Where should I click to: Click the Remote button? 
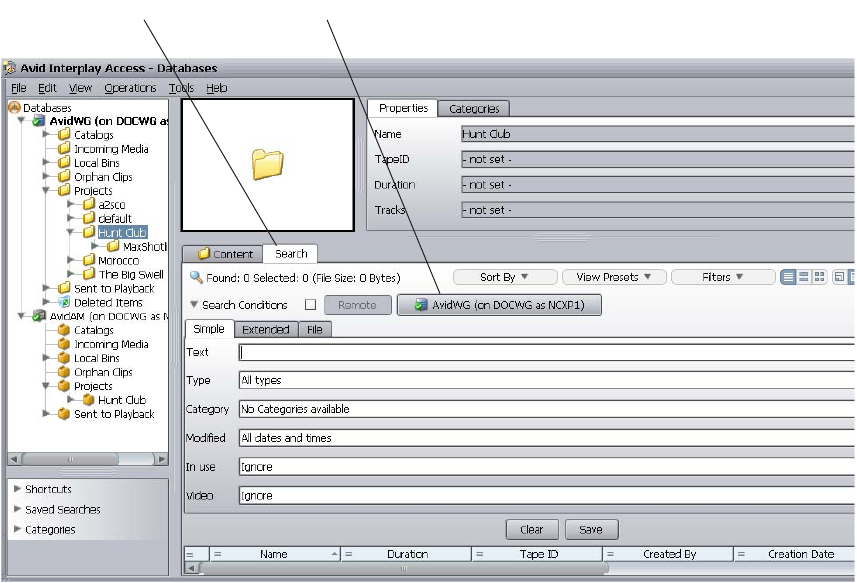point(357,305)
